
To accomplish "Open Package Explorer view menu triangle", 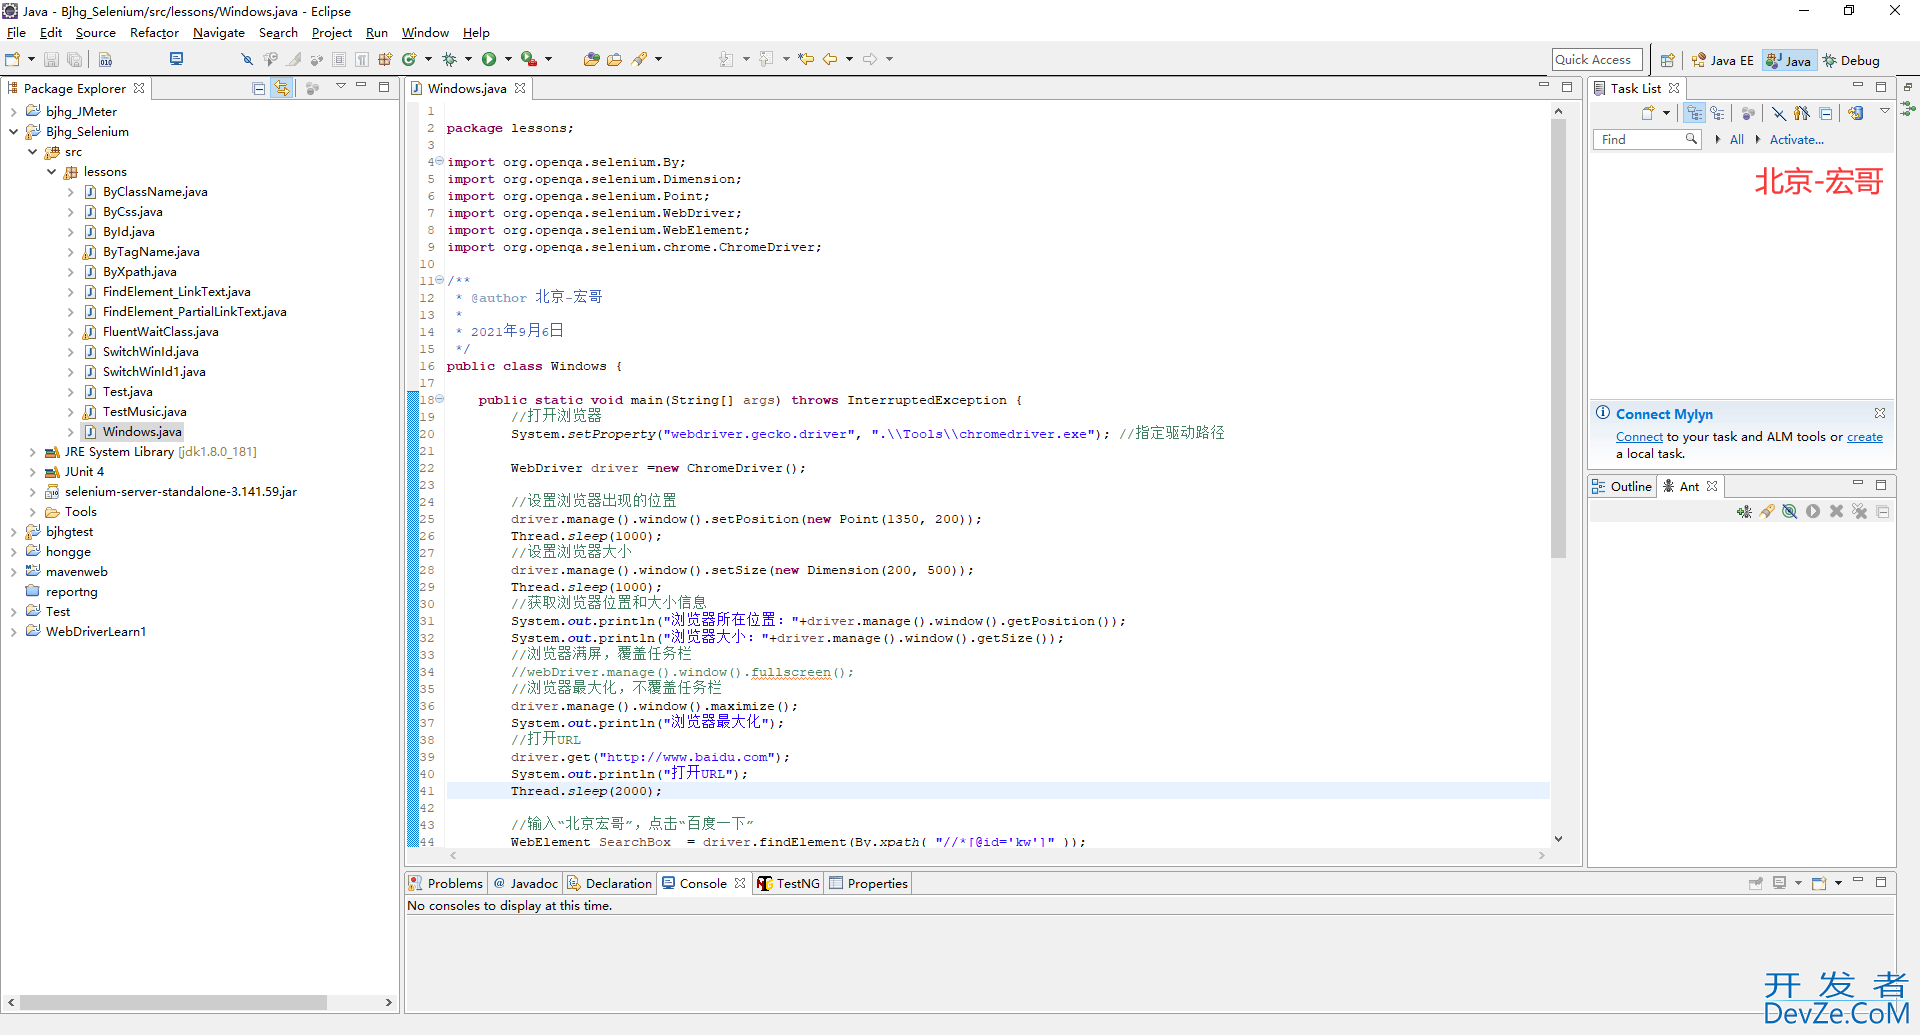I will pyautogui.click(x=340, y=87).
